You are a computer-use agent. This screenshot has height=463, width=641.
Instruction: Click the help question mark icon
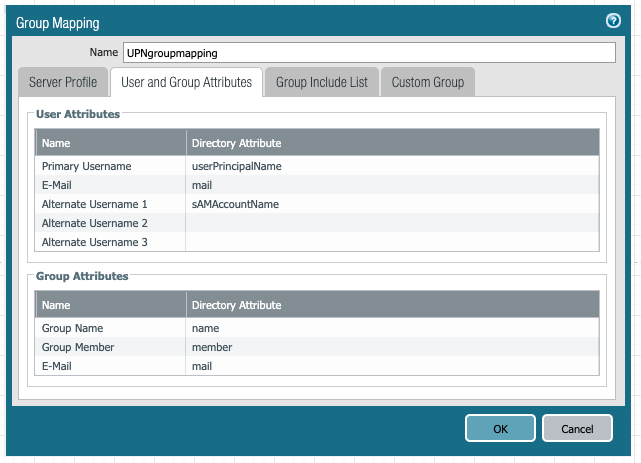coord(613,20)
